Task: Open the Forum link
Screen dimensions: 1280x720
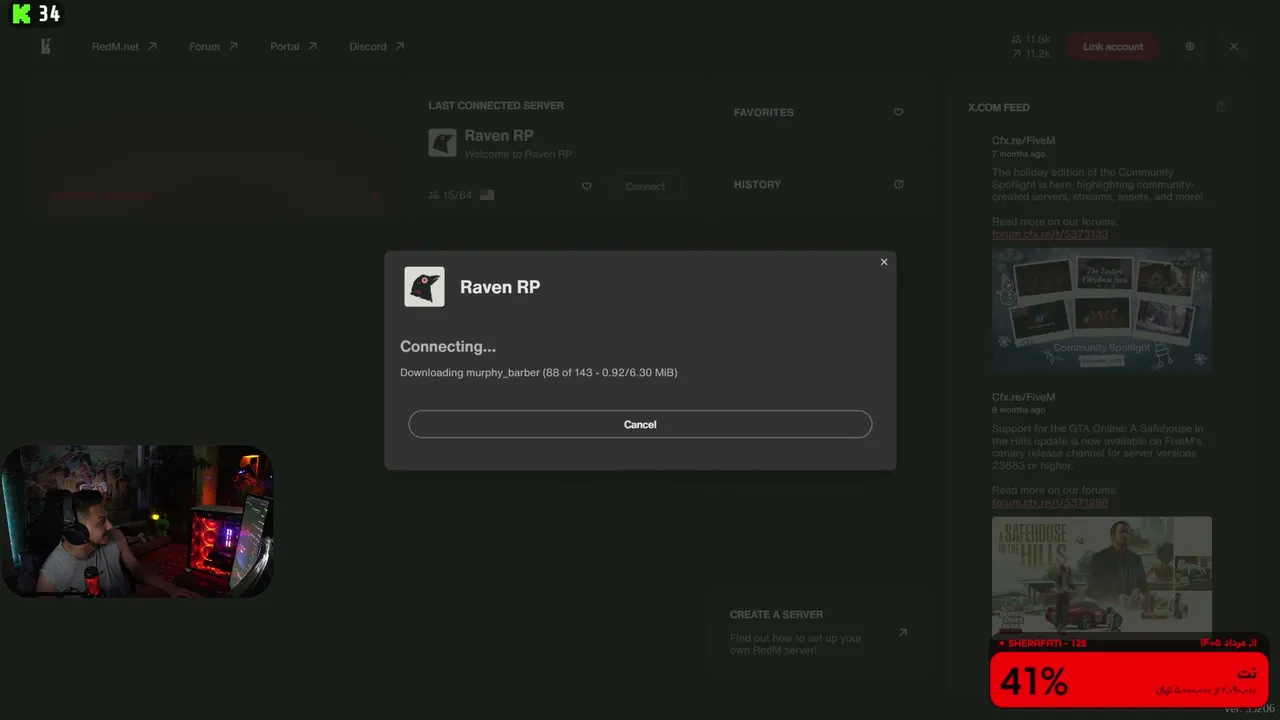Action: (213, 47)
